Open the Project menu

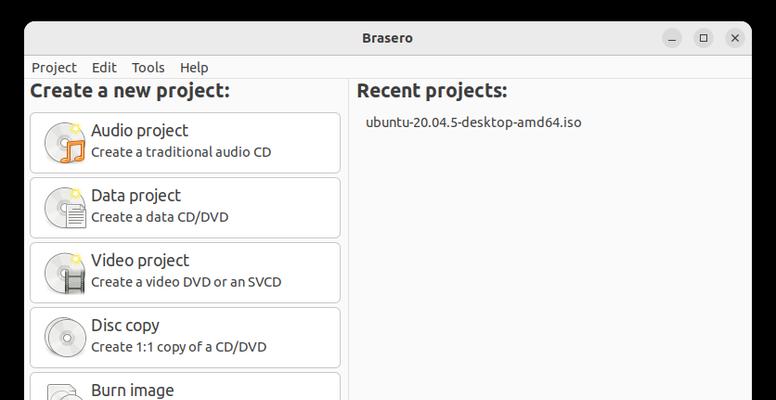pos(54,67)
